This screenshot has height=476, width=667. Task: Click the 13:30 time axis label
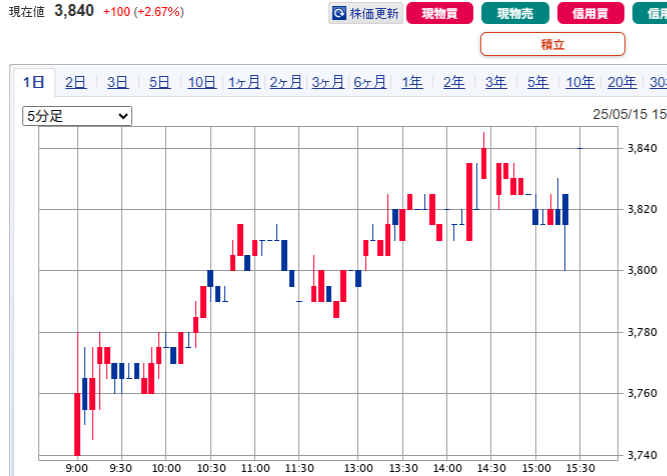pos(403,468)
